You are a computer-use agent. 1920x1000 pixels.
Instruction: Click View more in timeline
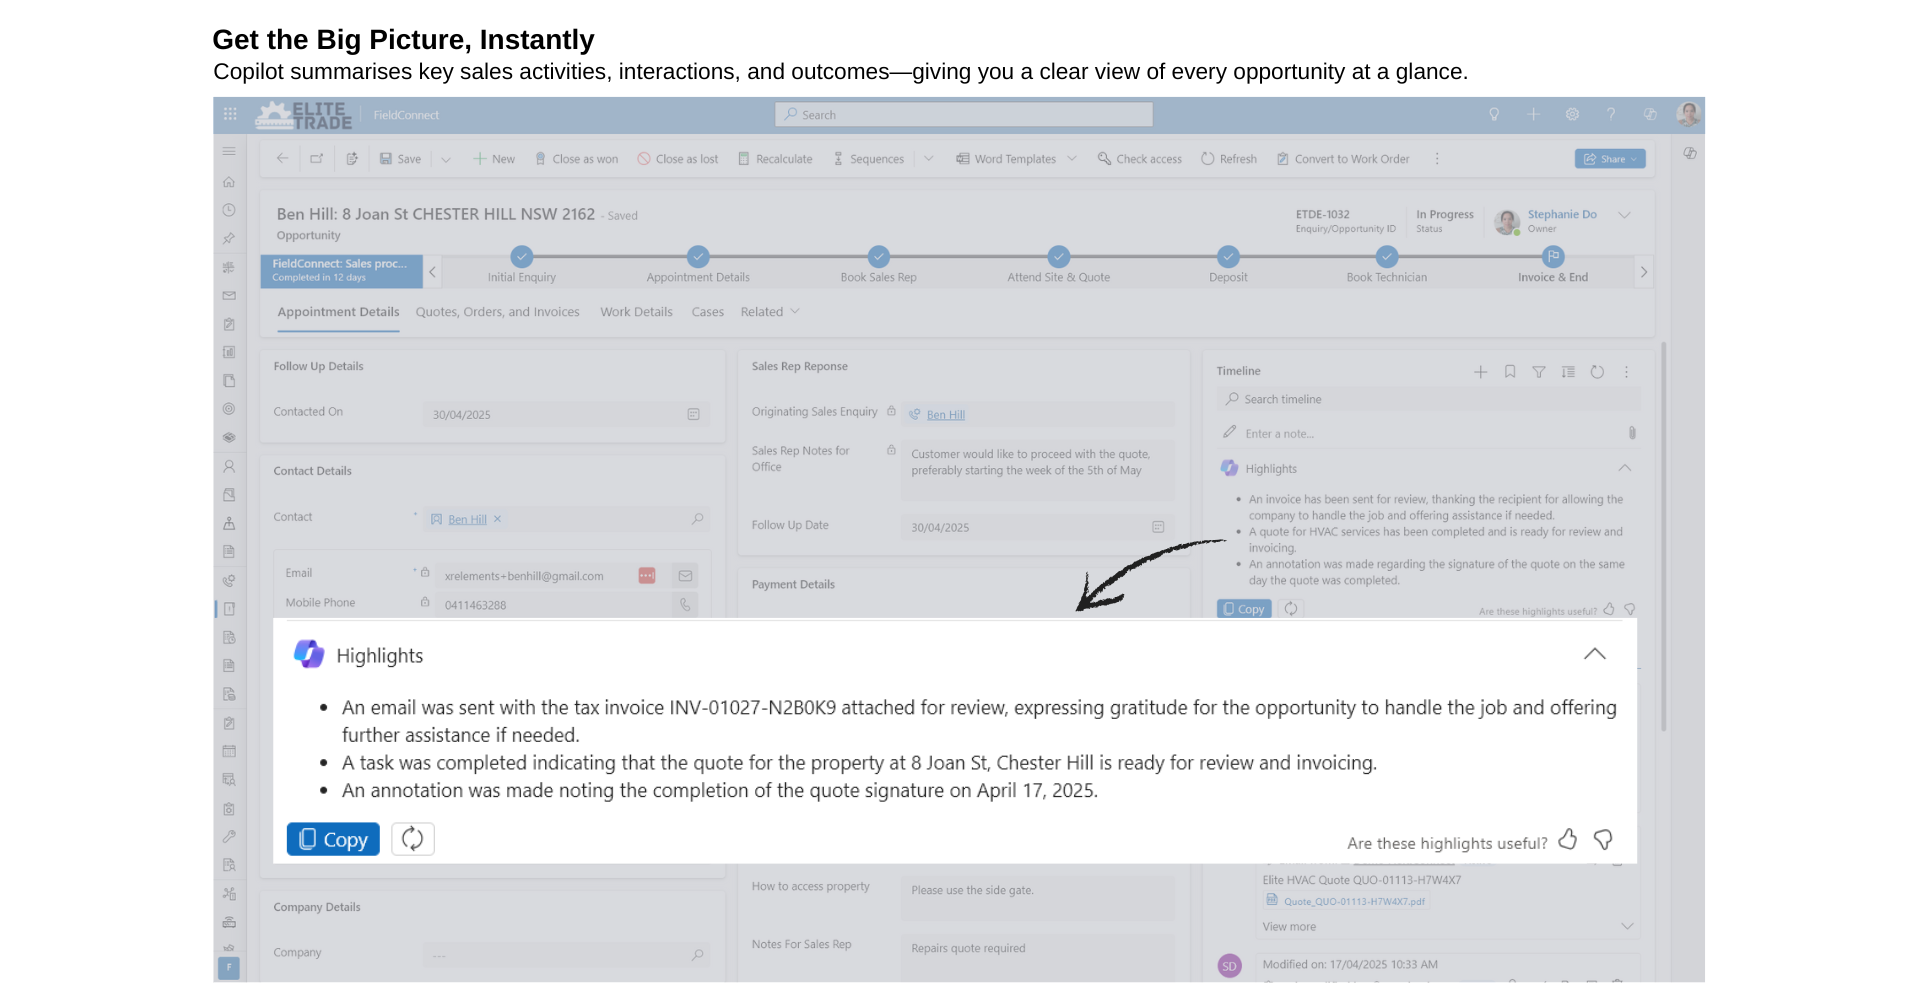pyautogui.click(x=1289, y=927)
